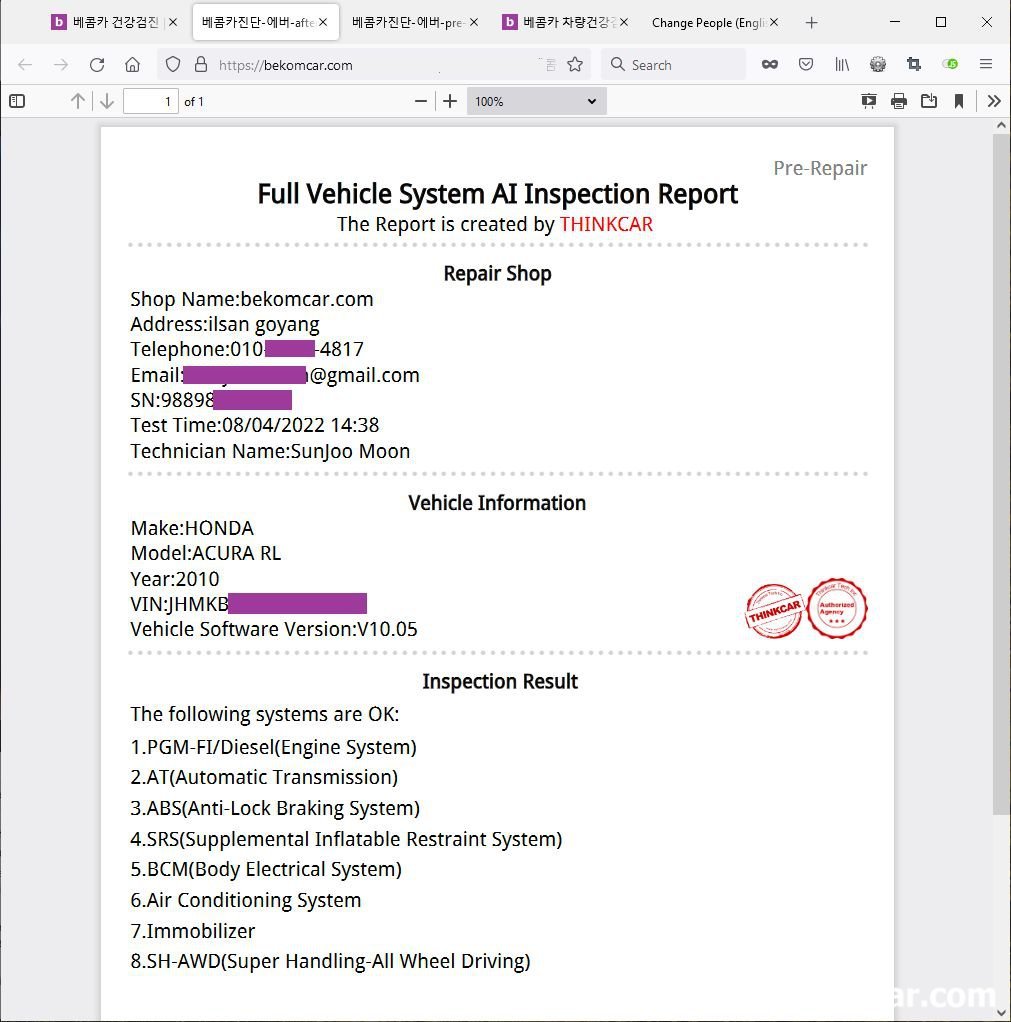Close the 베콤카진단-에버-after tab
The height and width of the screenshot is (1022, 1011).
(x=323, y=23)
